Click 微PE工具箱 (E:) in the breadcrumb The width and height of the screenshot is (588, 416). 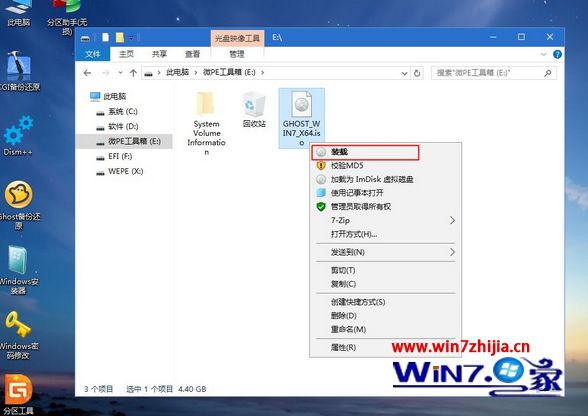point(229,72)
